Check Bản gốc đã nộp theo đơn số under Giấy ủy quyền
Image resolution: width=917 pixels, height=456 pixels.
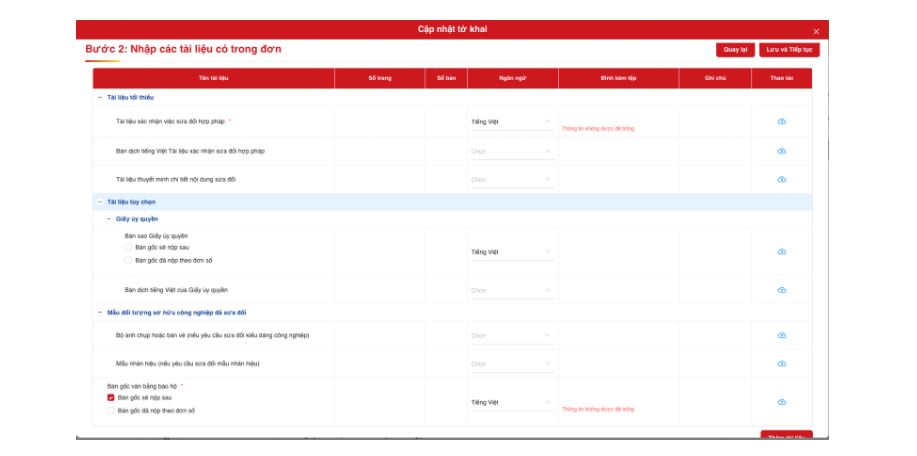point(128,260)
